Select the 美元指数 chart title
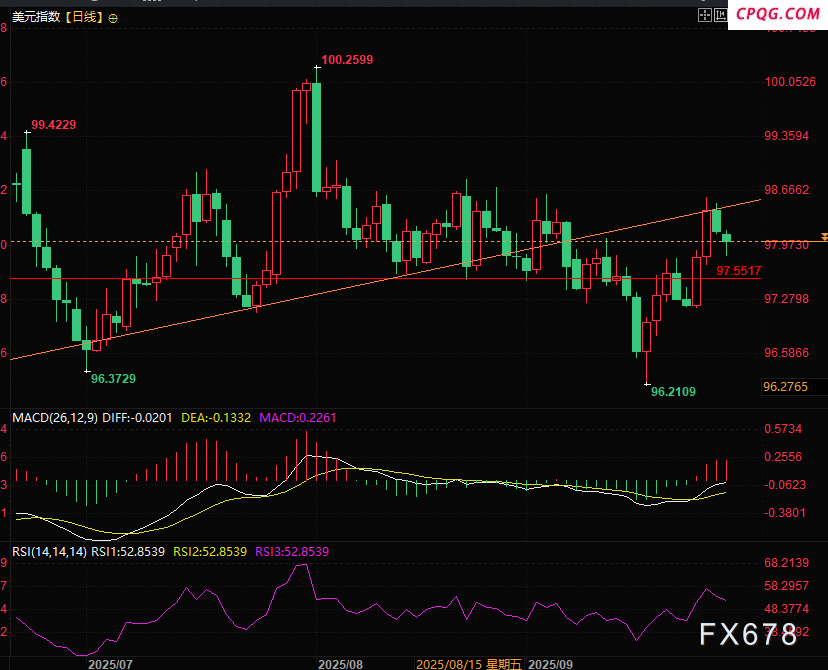 [x=32, y=18]
